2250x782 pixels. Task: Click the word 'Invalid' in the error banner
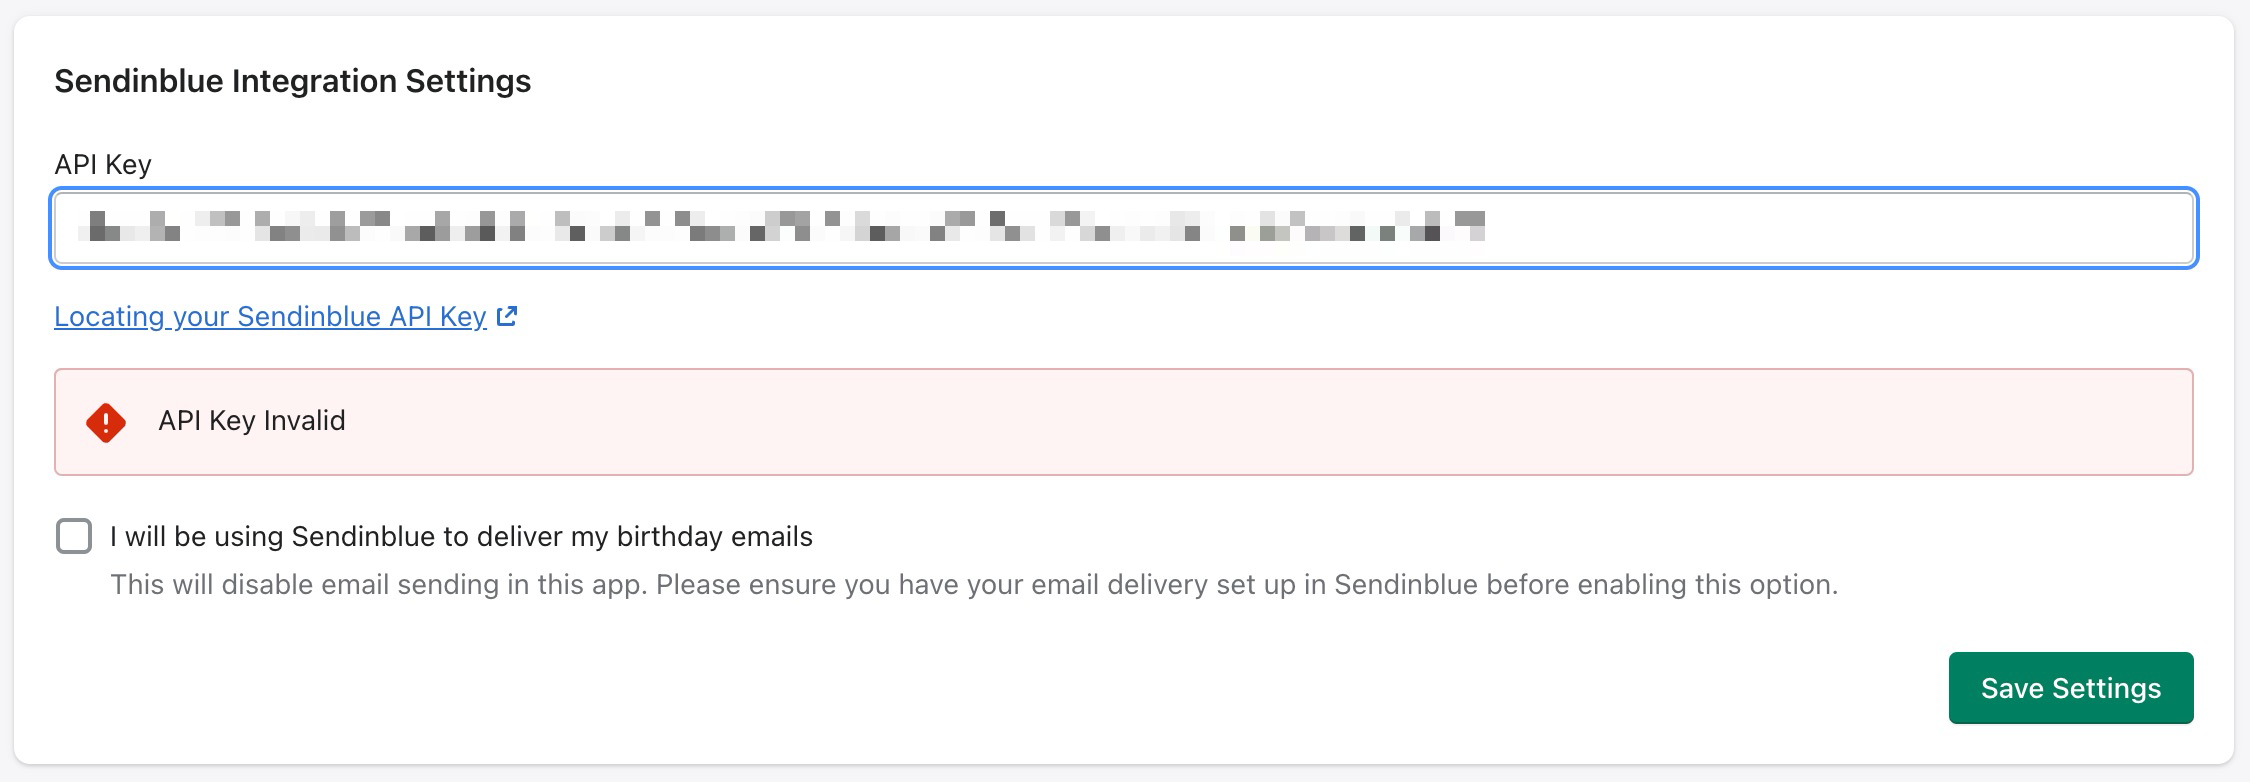pos(304,421)
